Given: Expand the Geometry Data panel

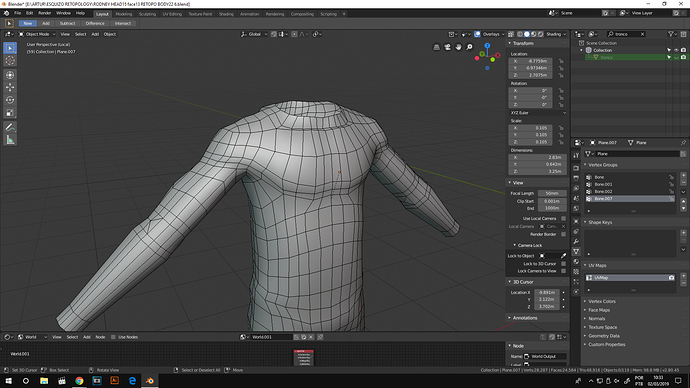Looking at the screenshot, I should tap(603, 336).
